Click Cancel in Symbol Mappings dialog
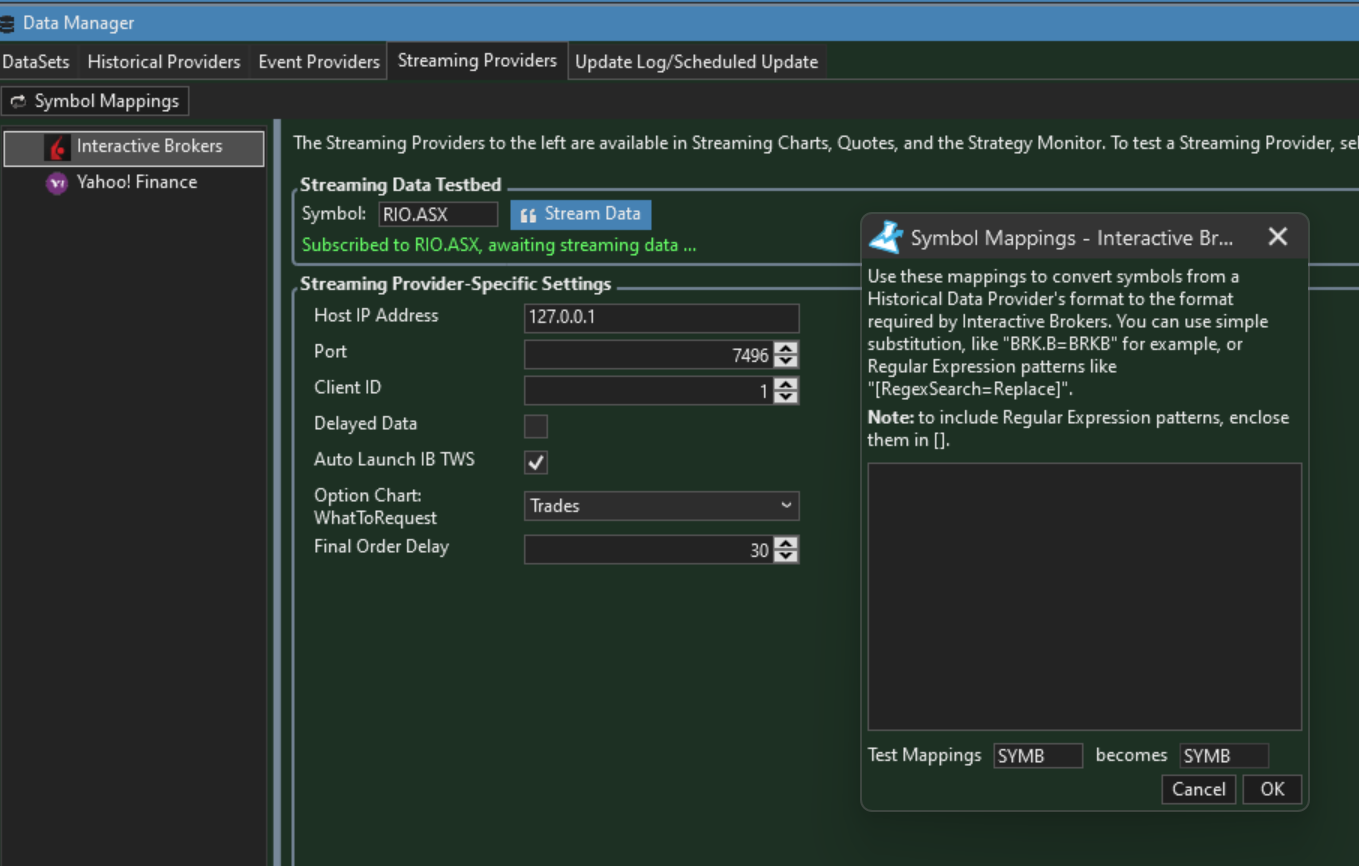1359x866 pixels. pyautogui.click(x=1199, y=789)
